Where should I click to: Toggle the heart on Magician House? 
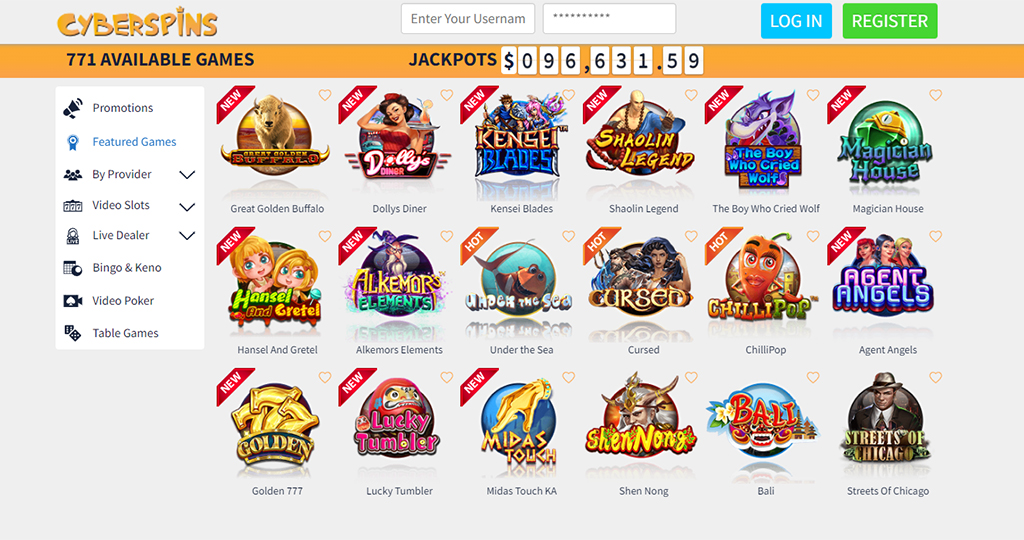[935, 95]
